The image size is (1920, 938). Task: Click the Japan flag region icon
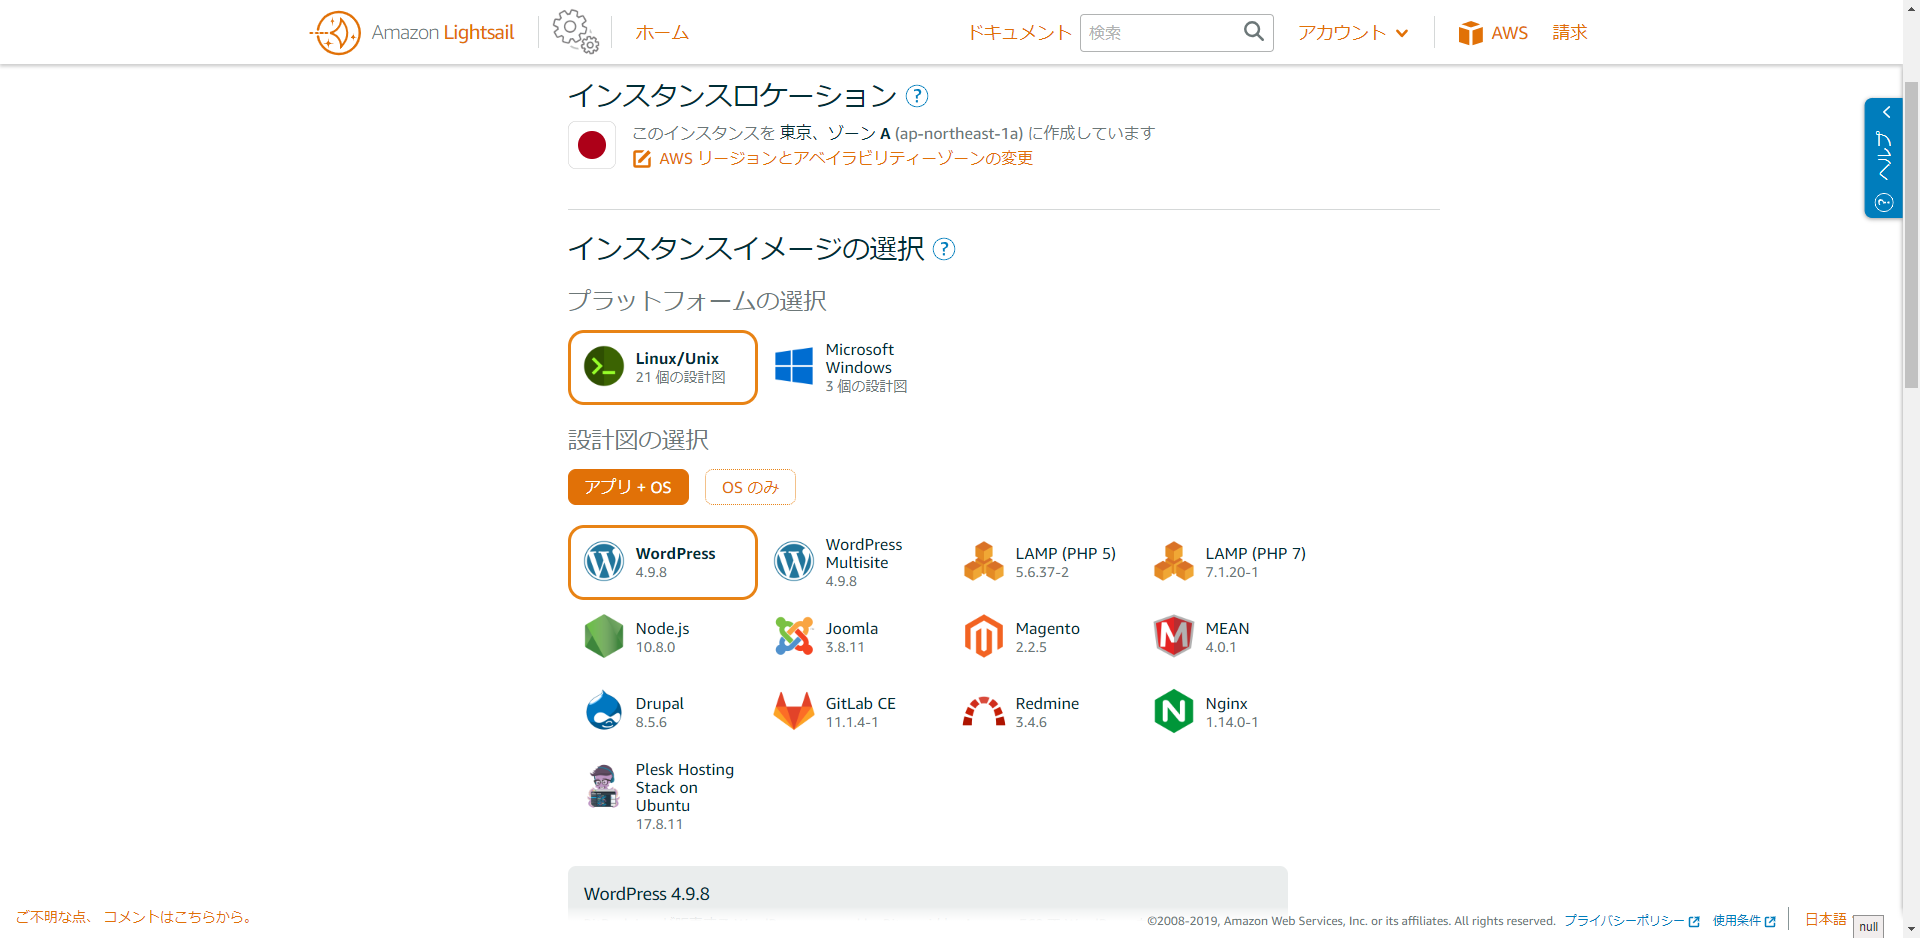[592, 145]
